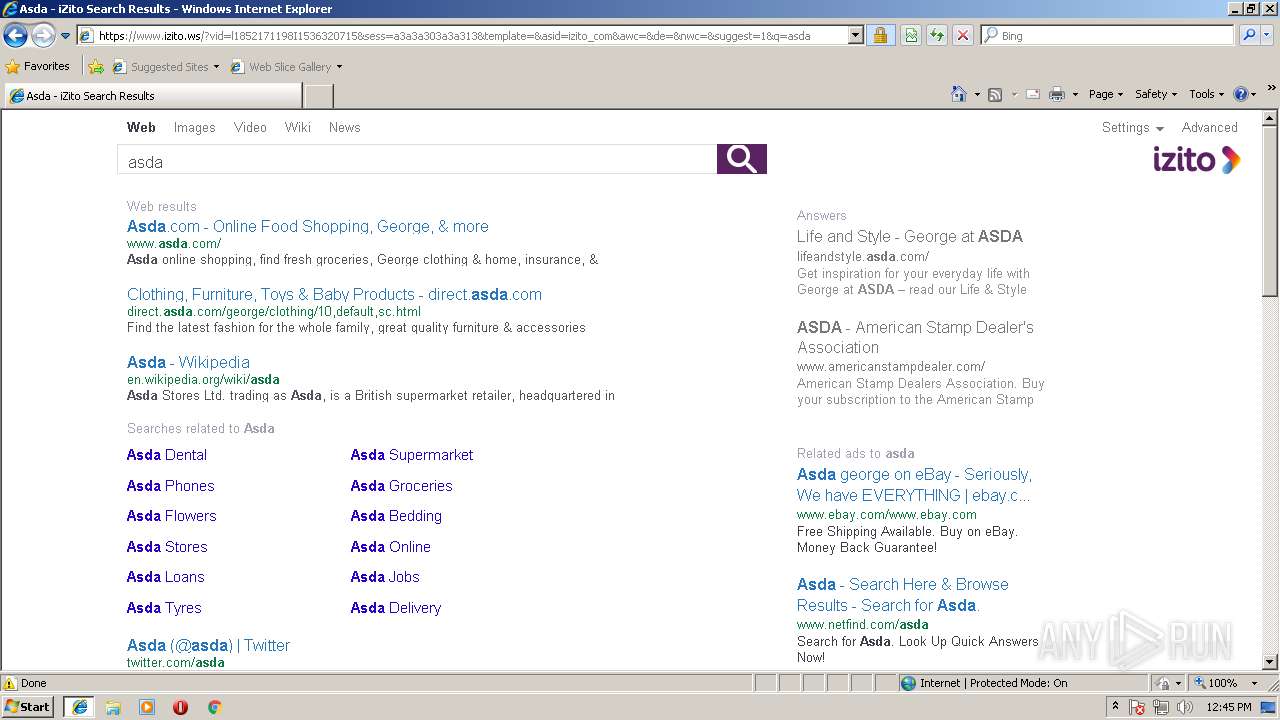The width and height of the screenshot is (1280, 720).
Task: Click the iZito search query field
Action: pos(417,160)
